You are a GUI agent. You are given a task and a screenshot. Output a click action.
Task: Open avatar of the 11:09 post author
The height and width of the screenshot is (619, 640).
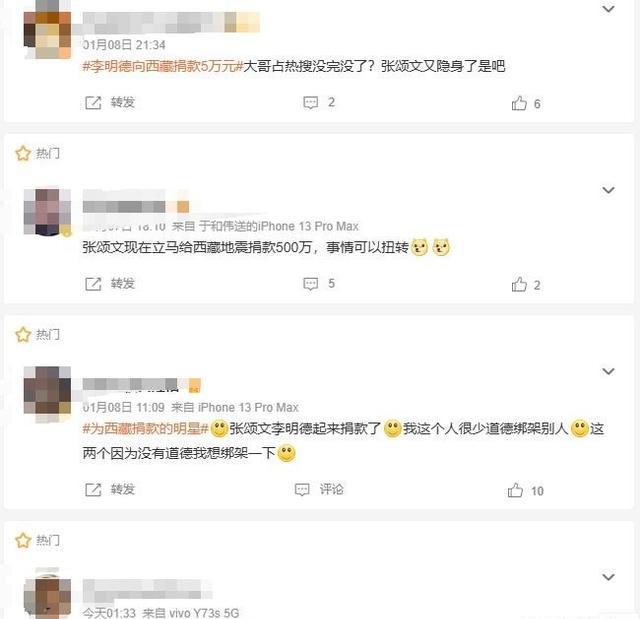click(47, 390)
